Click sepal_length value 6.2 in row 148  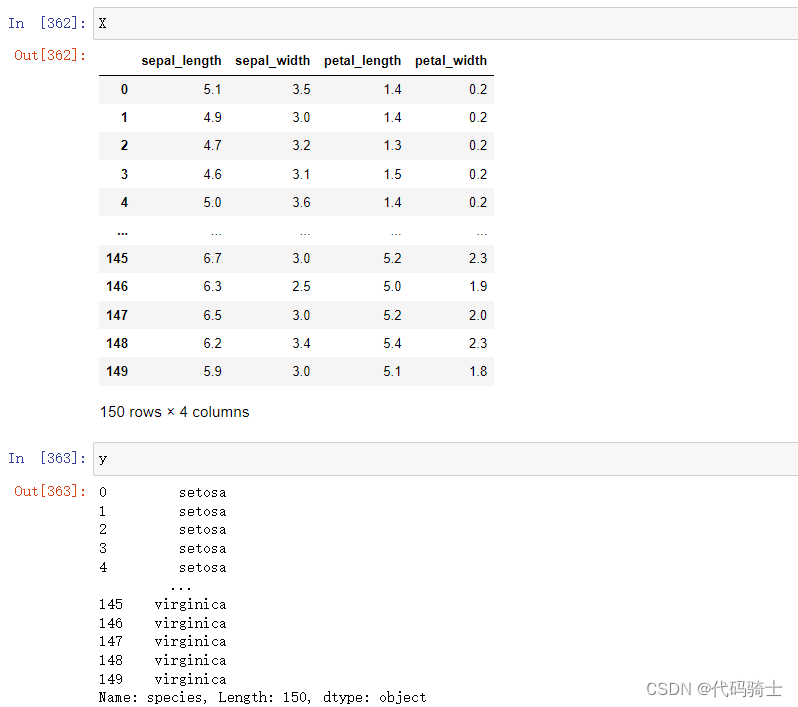[x=212, y=344]
